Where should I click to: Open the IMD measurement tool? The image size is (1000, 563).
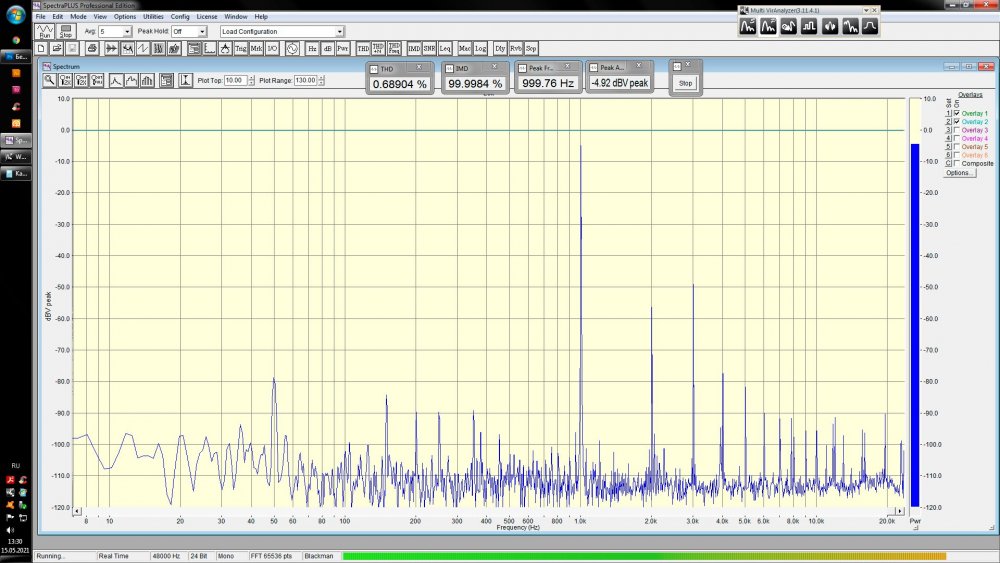[x=413, y=48]
